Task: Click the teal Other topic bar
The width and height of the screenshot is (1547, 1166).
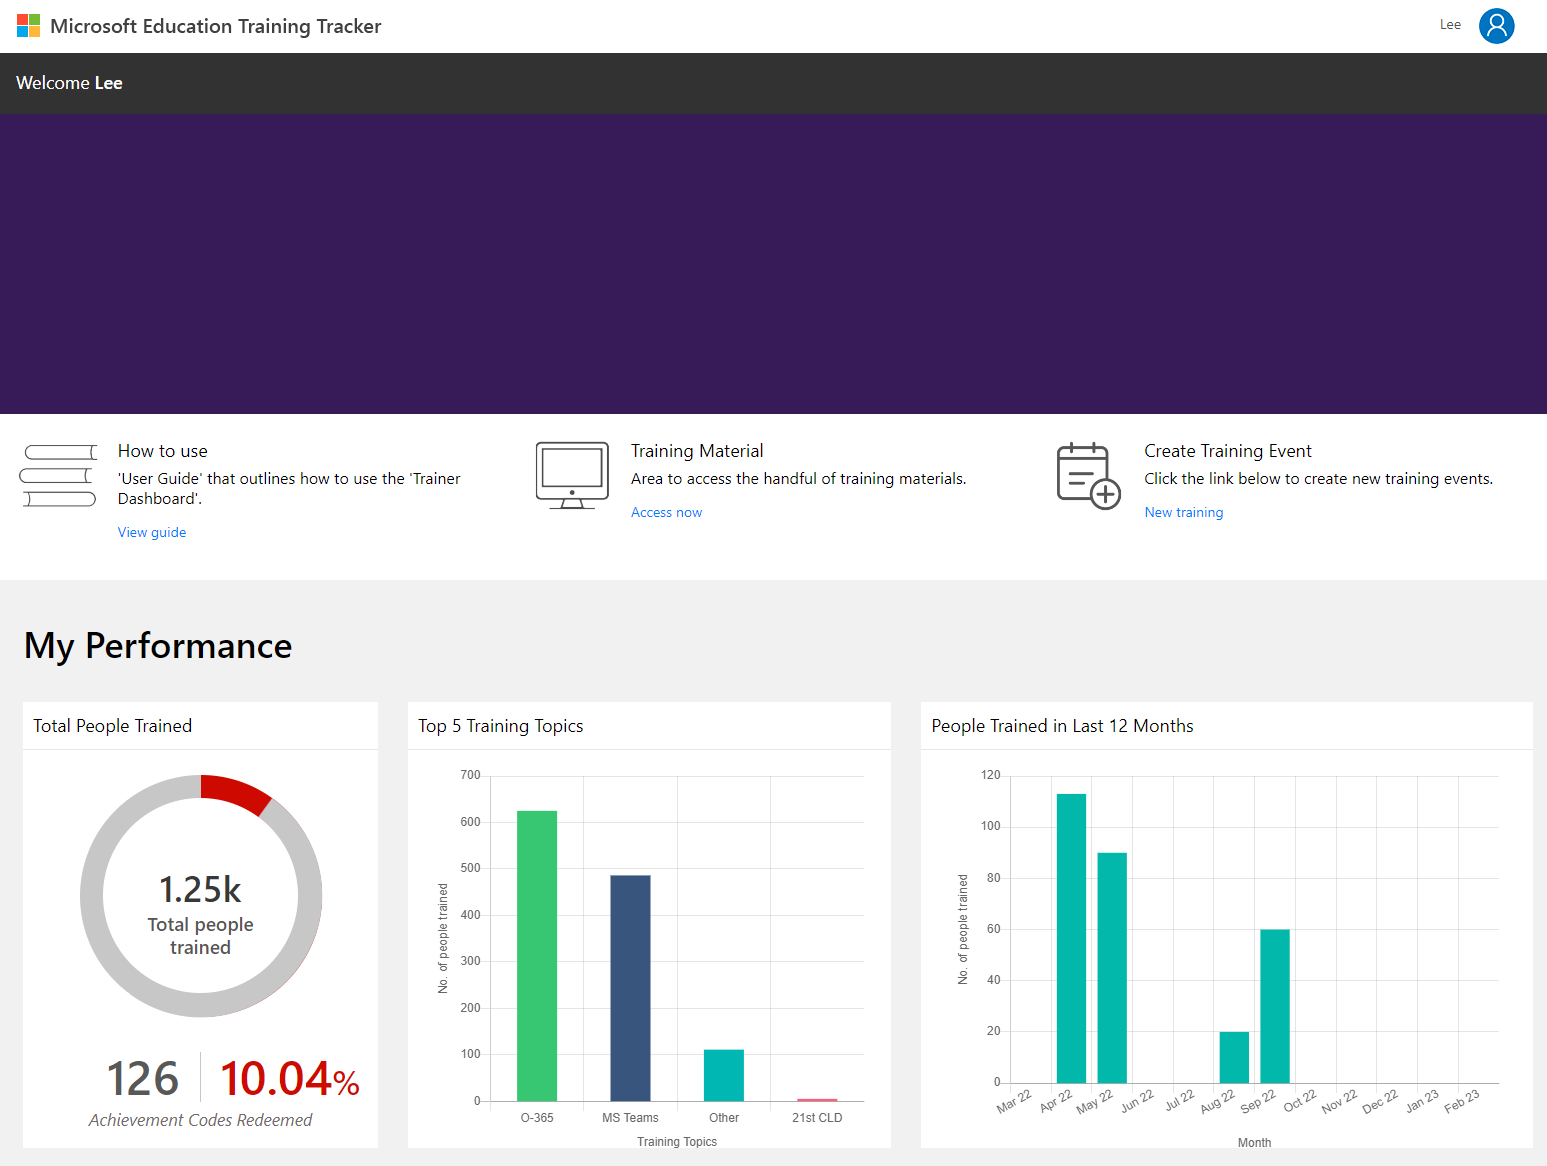Action: point(724,1075)
